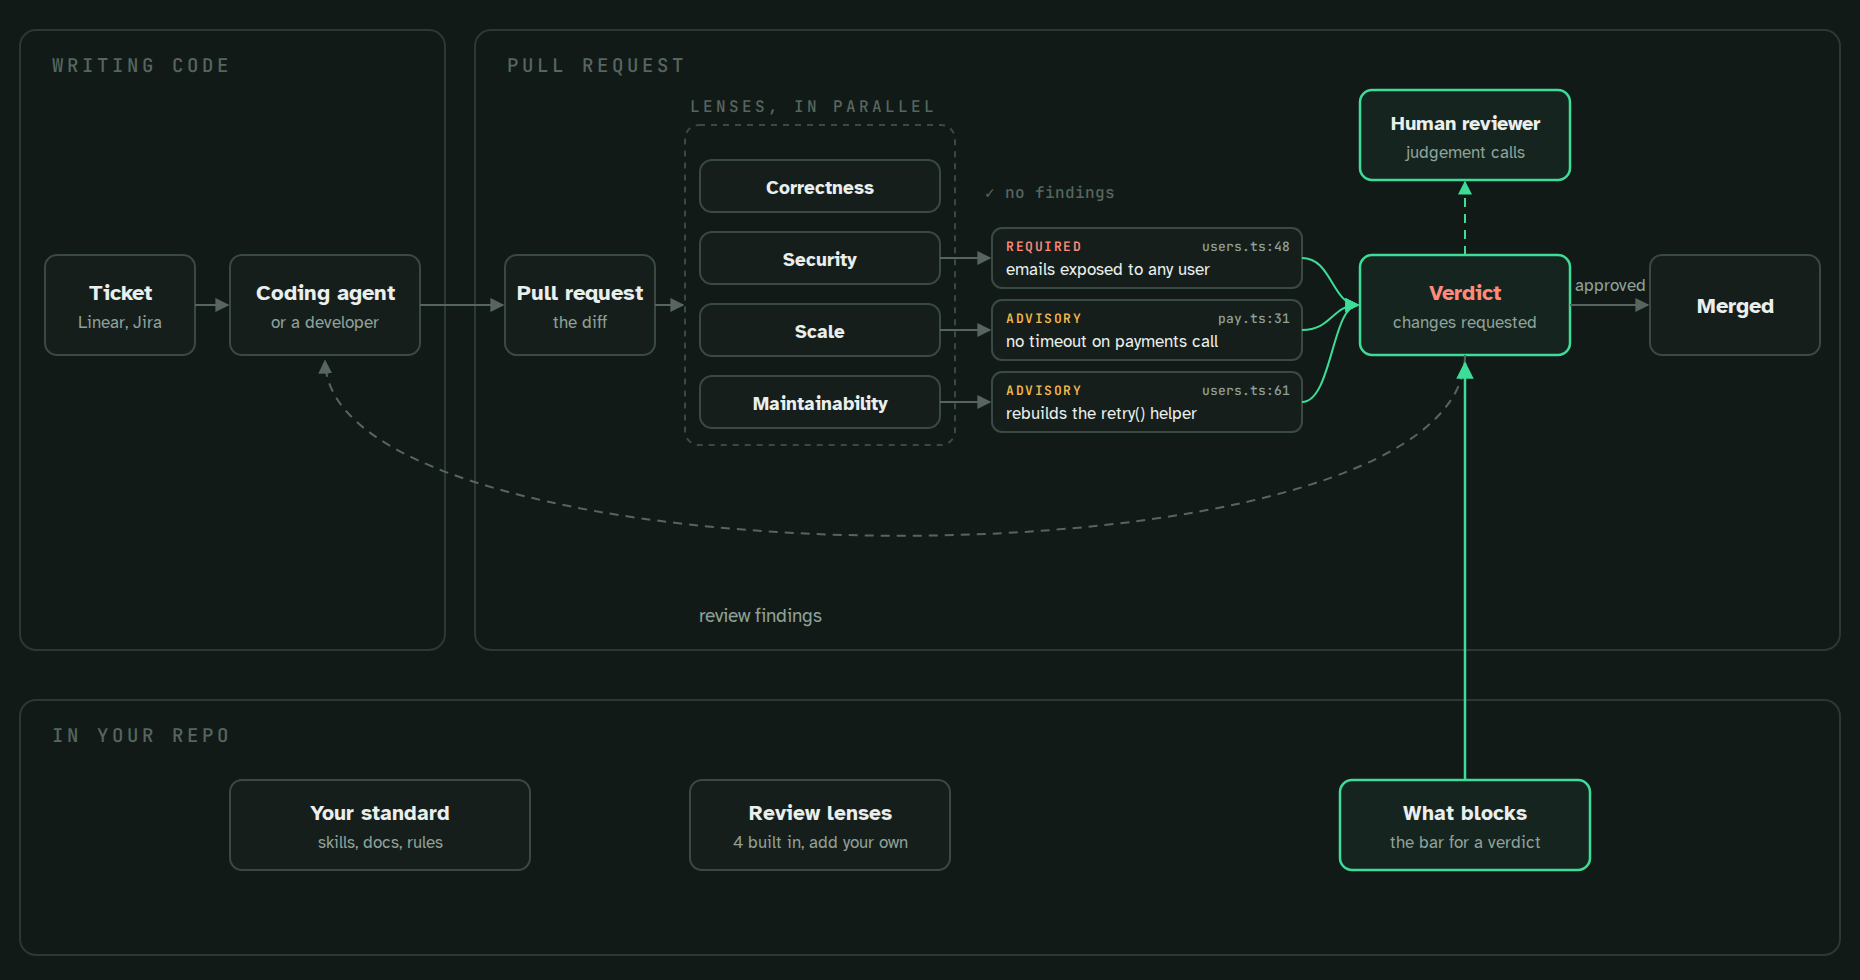Click the 'PULL REQUEST' section title
Screen dimensions: 1860x980
click(596, 65)
